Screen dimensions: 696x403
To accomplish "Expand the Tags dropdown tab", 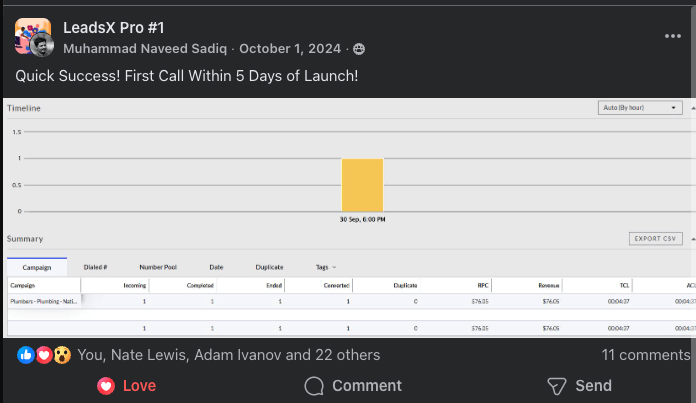I will [x=325, y=267].
